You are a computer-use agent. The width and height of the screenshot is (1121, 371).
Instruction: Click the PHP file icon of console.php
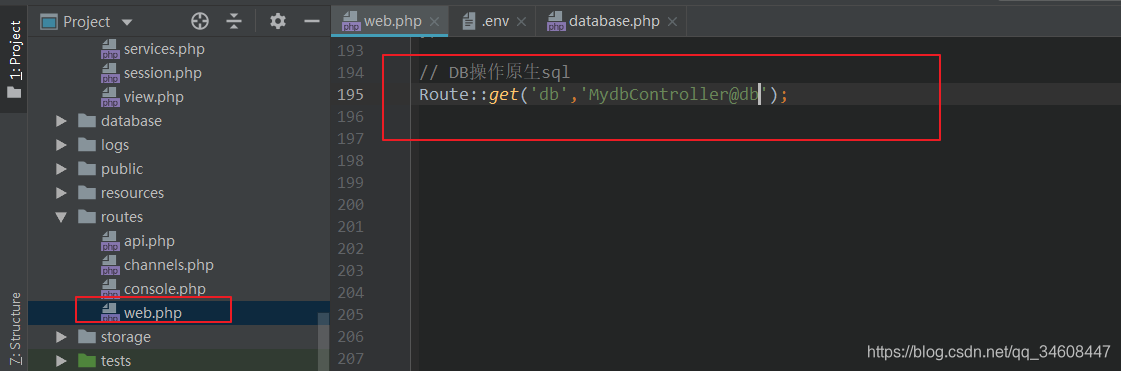(110, 290)
